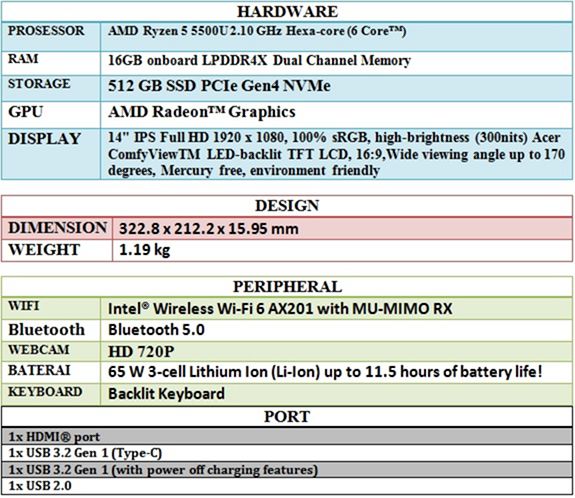This screenshot has height=498, width=575.
Task: Select the 322.8 x 212.2 dimension value
Action: (209, 229)
